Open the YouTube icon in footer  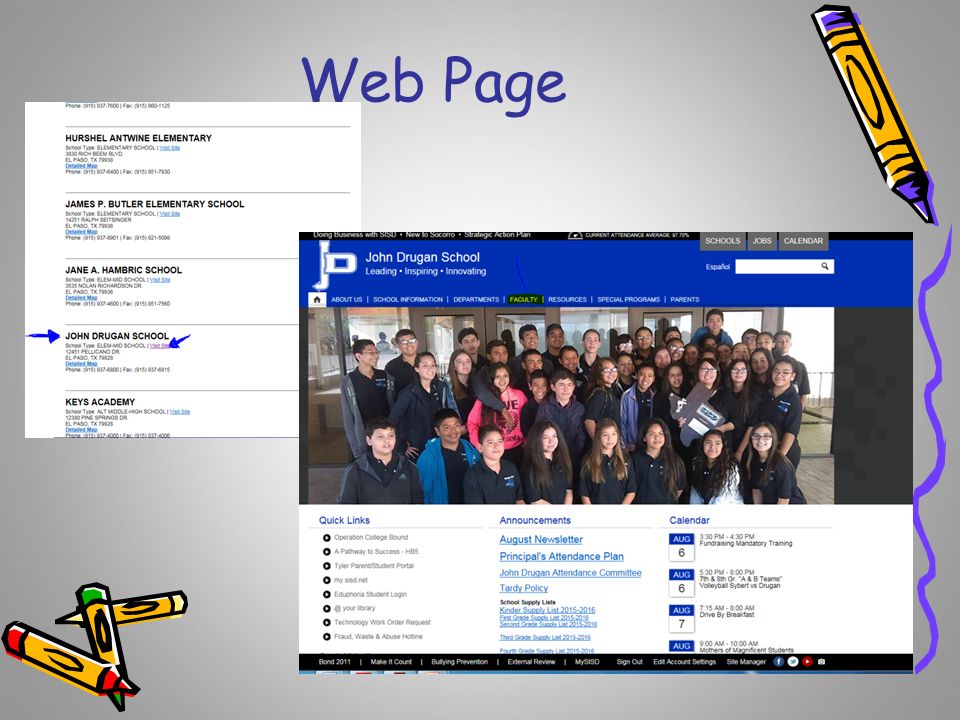pyautogui.click(x=808, y=662)
